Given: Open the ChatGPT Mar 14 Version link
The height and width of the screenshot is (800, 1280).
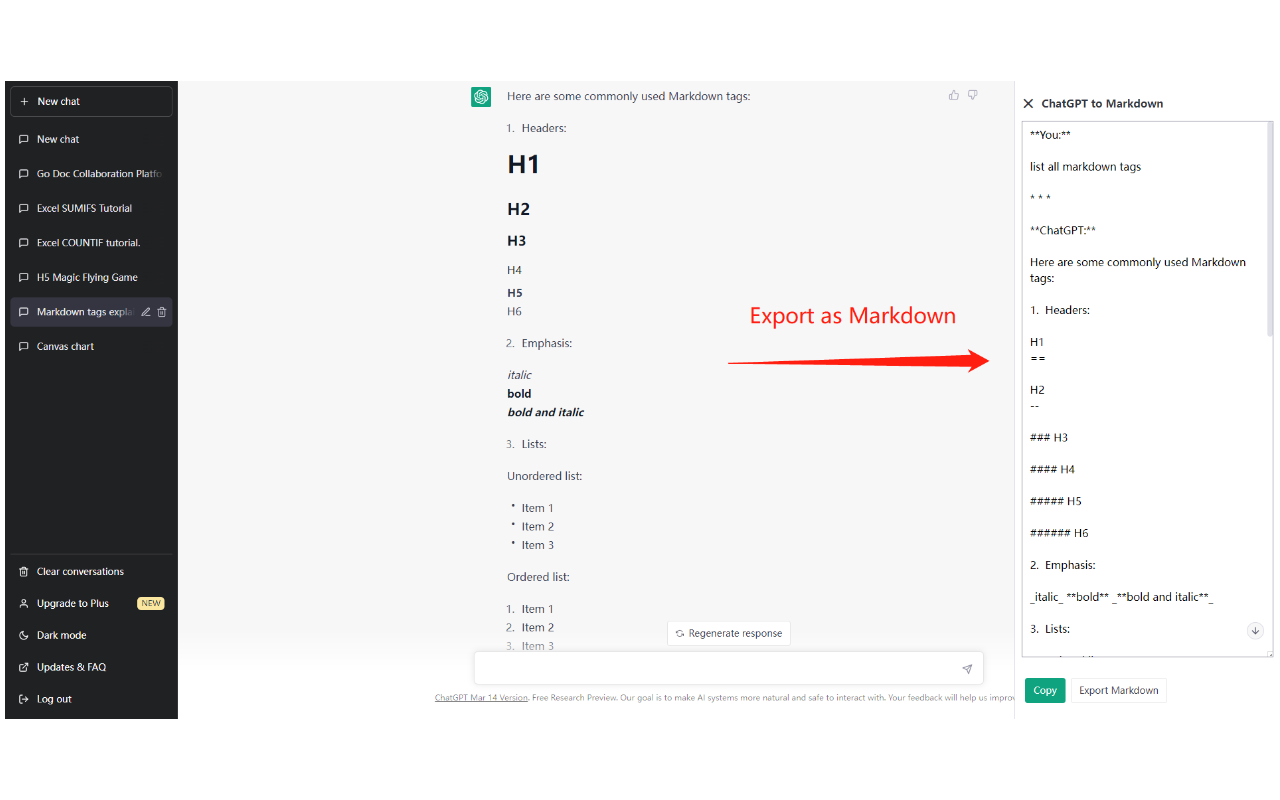Looking at the screenshot, I should click(x=481, y=697).
